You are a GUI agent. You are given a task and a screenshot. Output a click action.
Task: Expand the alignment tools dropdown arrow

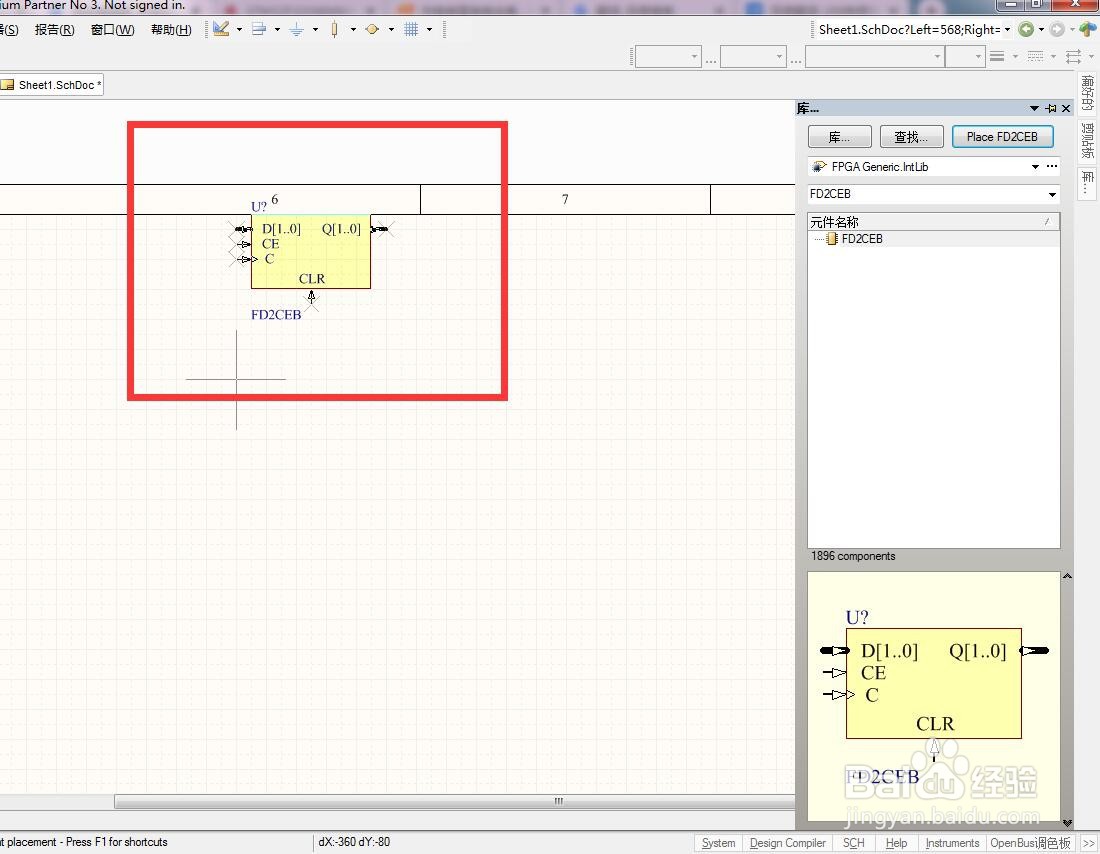277,29
